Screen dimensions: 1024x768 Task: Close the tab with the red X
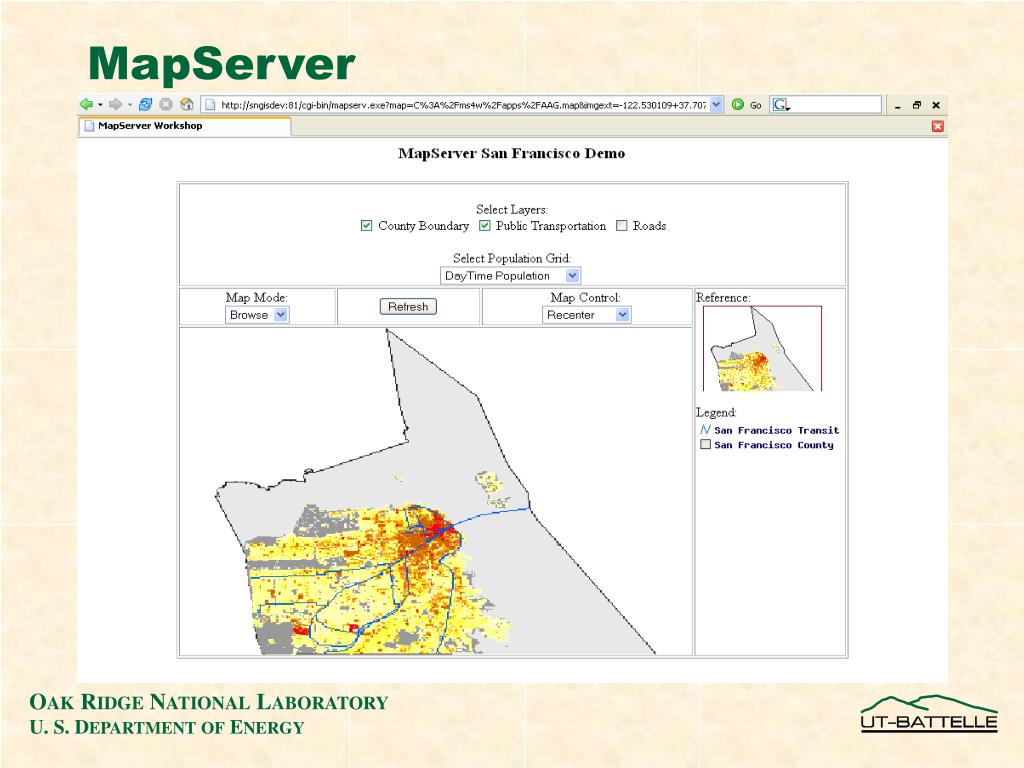(x=938, y=126)
